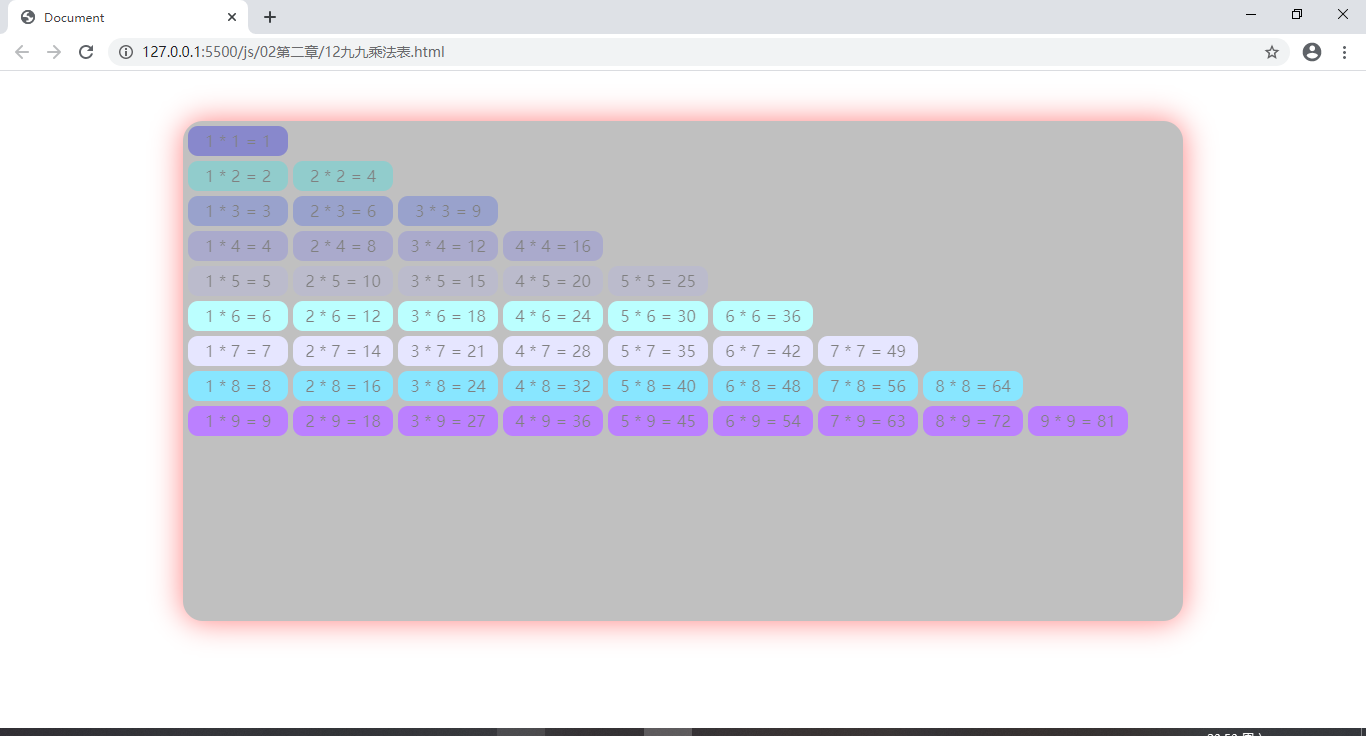
Task: Close the Document tab
Action: click(x=232, y=17)
